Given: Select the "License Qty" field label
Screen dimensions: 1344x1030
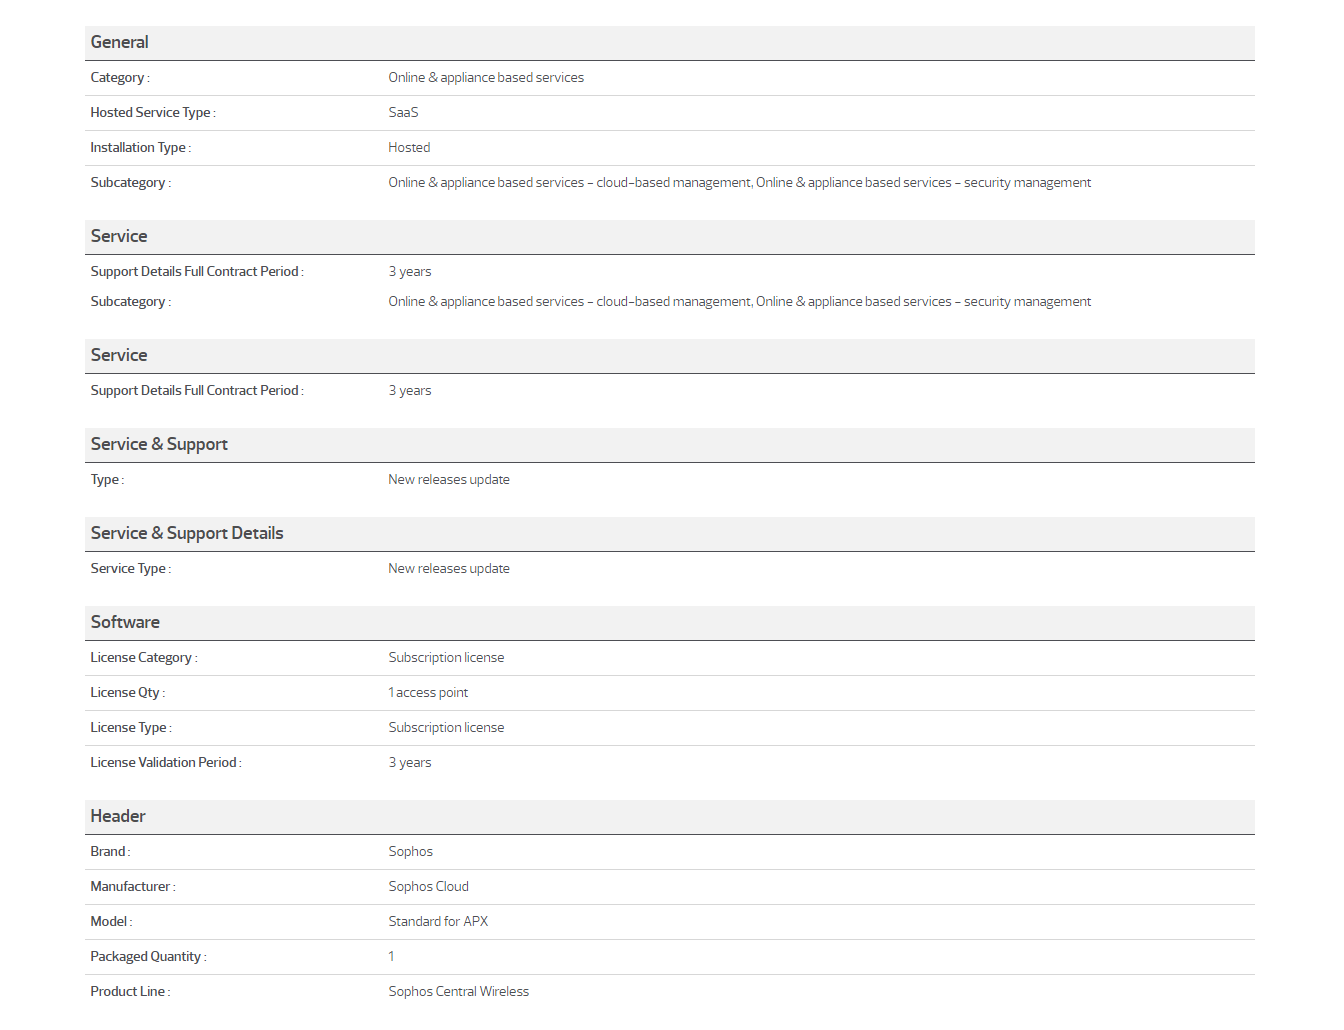Looking at the screenshot, I should click(x=125, y=693).
